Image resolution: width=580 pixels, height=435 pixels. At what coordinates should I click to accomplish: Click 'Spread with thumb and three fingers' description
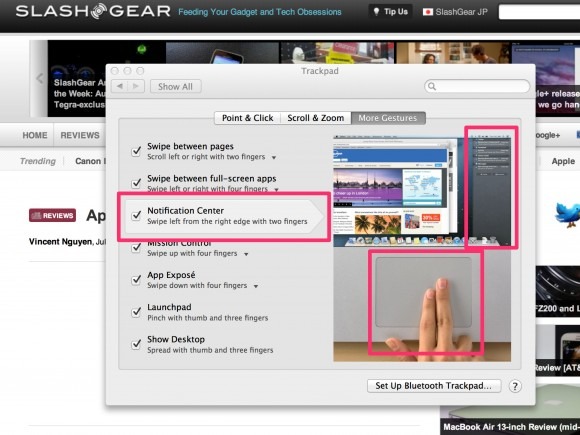(x=210, y=350)
